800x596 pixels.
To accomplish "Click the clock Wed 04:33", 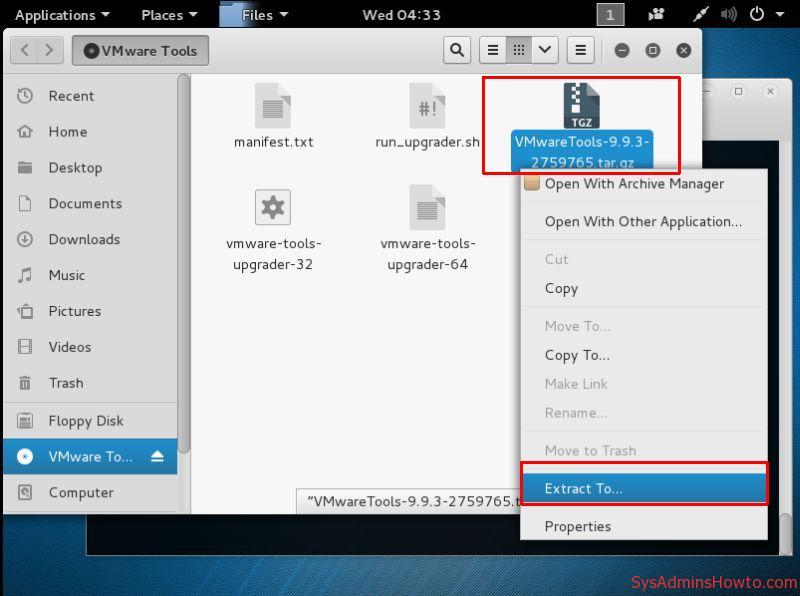I will pyautogui.click(x=402, y=15).
